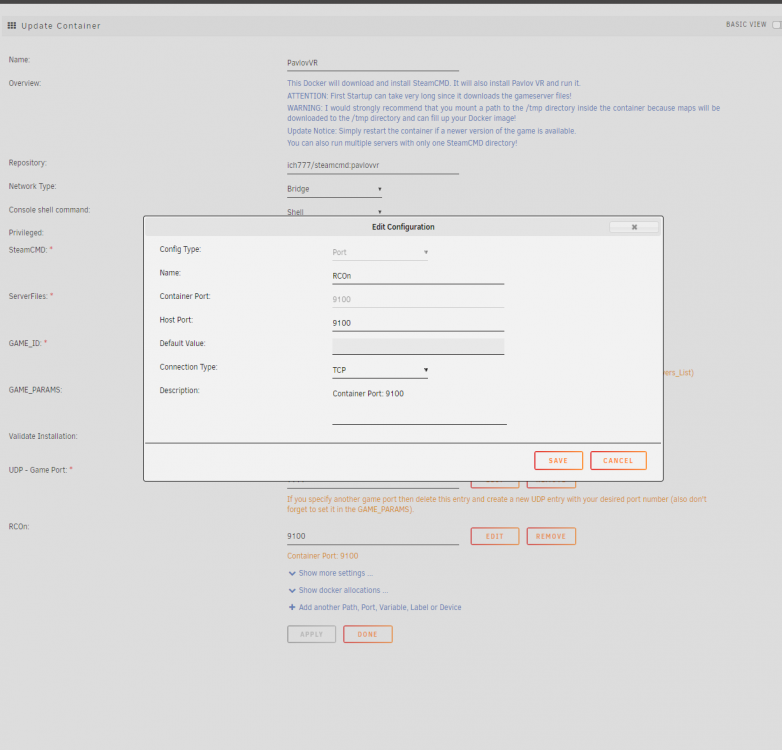The width and height of the screenshot is (782, 750).
Task: Cancel the Edit Configuration dialog
Action: point(618,460)
